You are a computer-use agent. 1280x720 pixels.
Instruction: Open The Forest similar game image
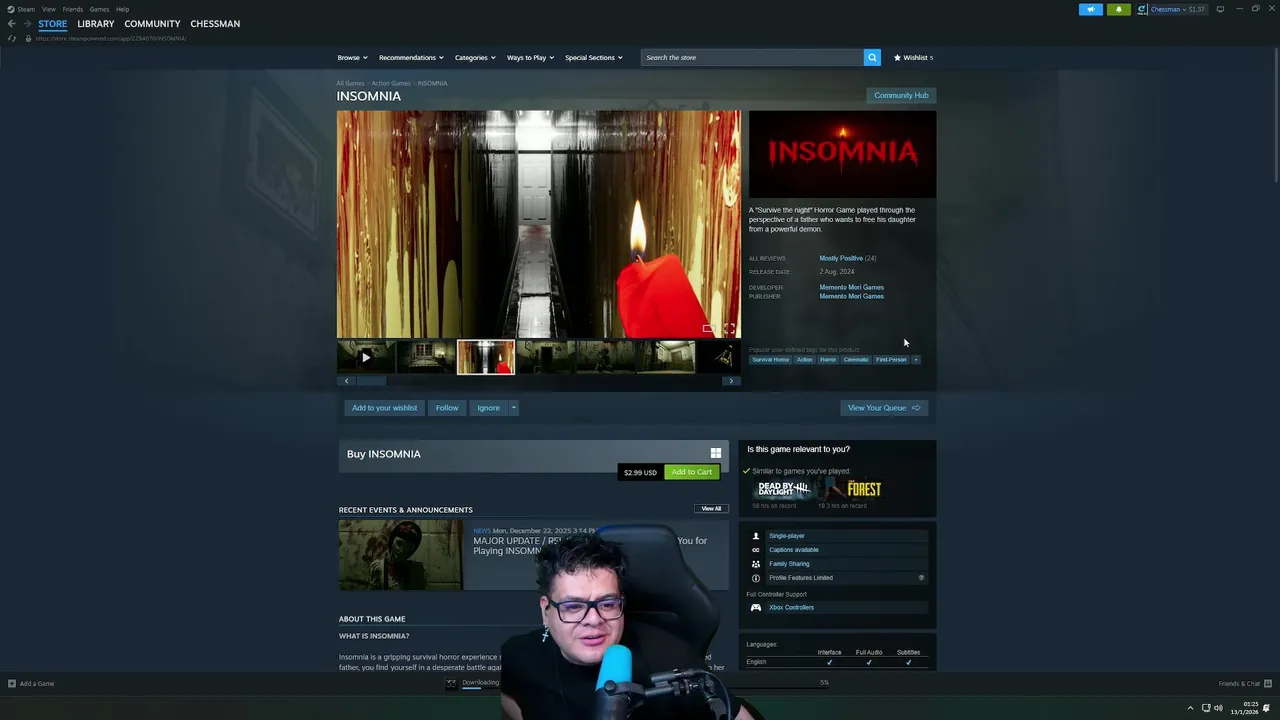[x=850, y=489]
